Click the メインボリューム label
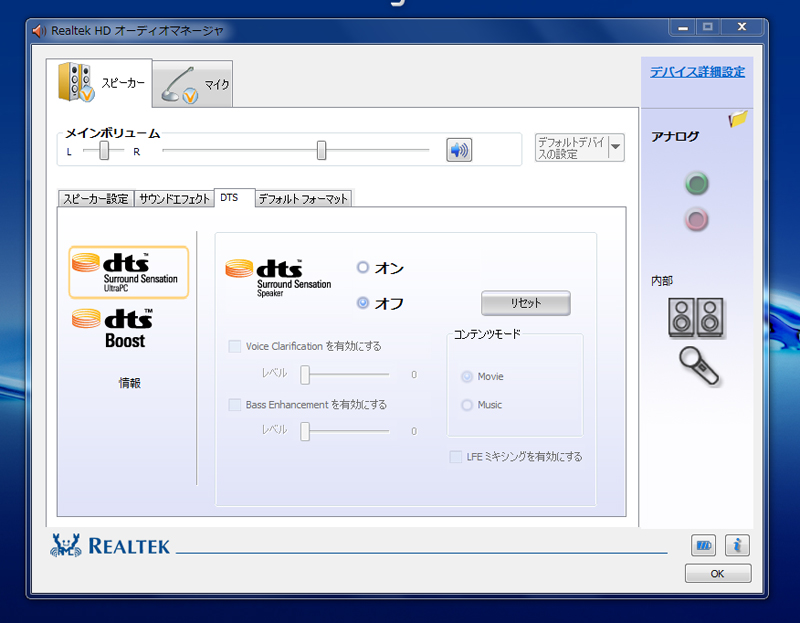The height and width of the screenshot is (623, 800). tap(113, 134)
